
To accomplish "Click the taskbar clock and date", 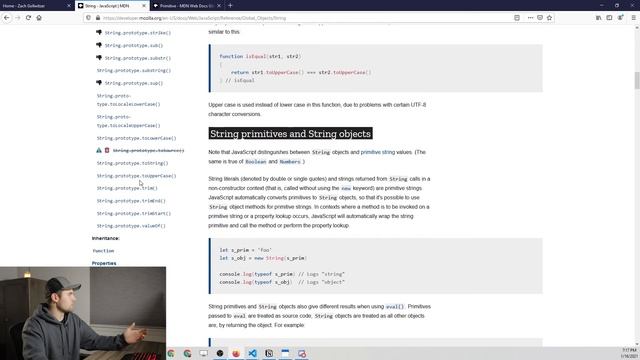I will point(629,353).
